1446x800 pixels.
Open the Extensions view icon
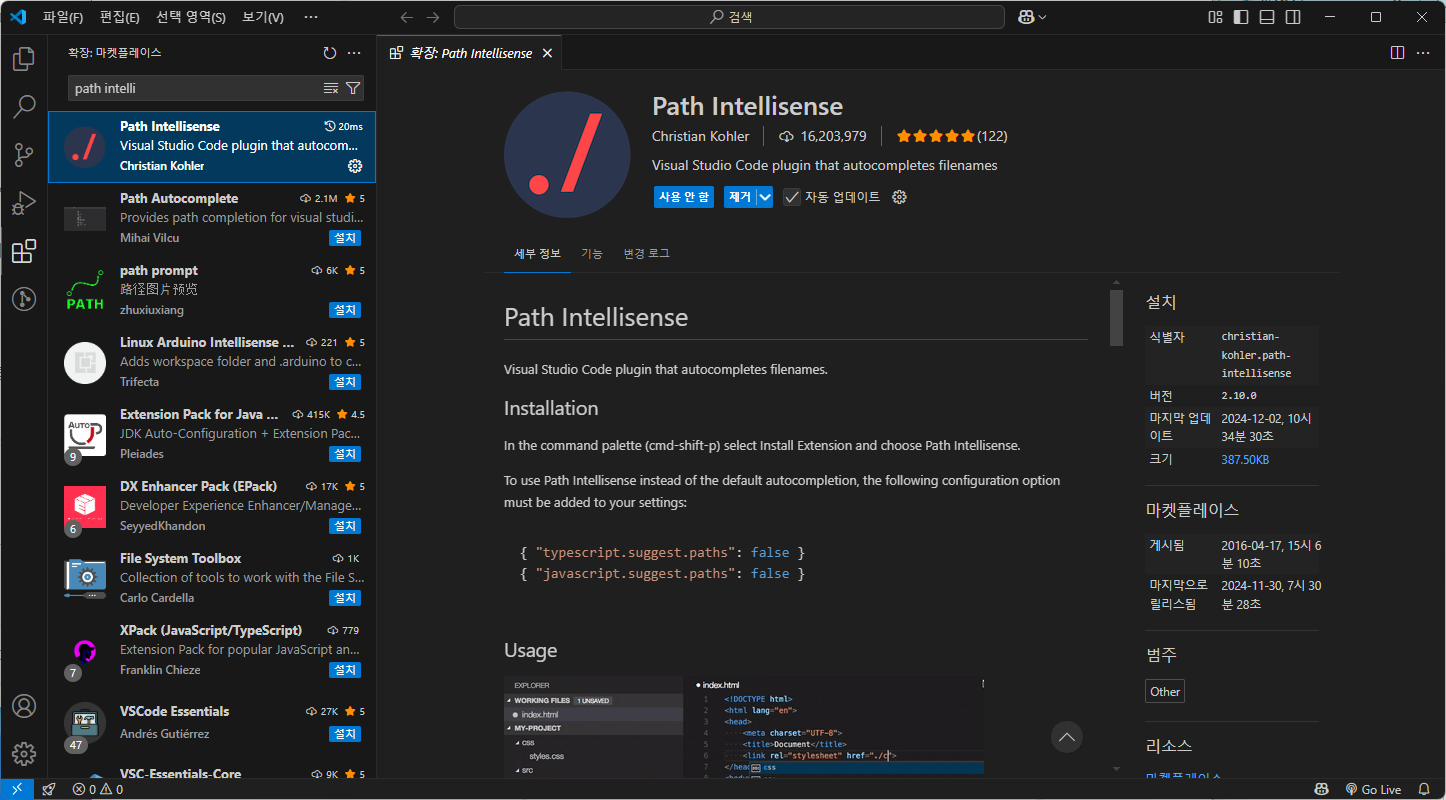click(x=24, y=251)
